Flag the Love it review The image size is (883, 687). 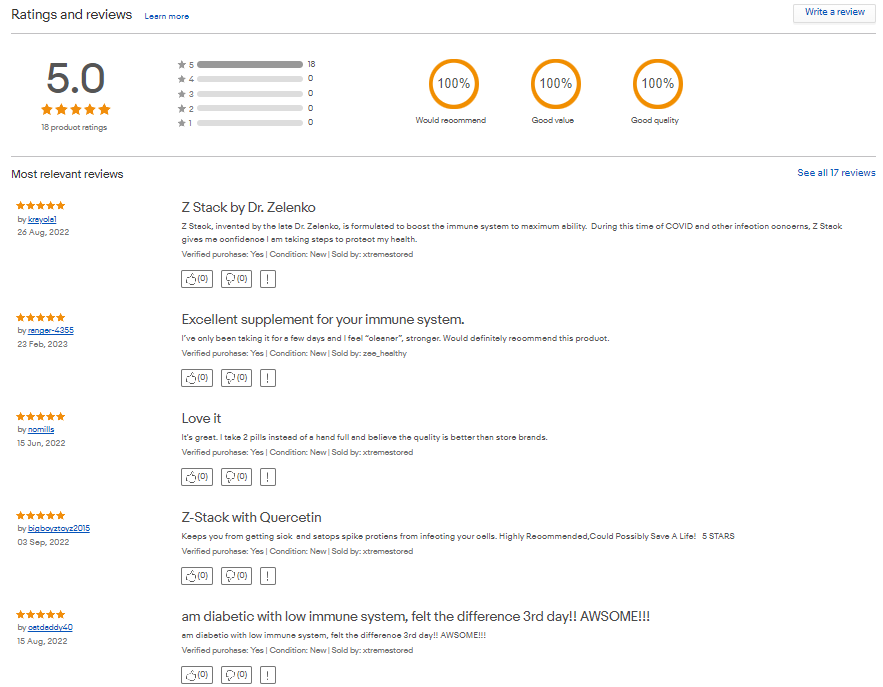pyautogui.click(x=268, y=477)
